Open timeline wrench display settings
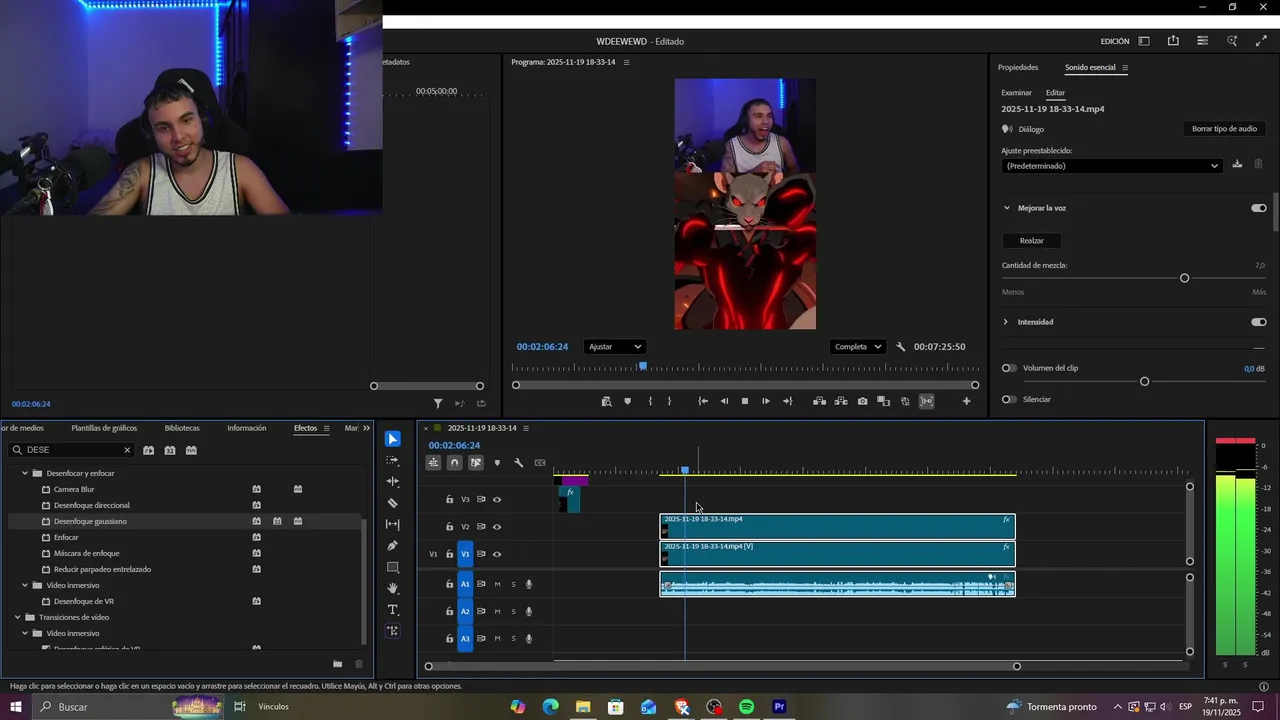 point(518,463)
